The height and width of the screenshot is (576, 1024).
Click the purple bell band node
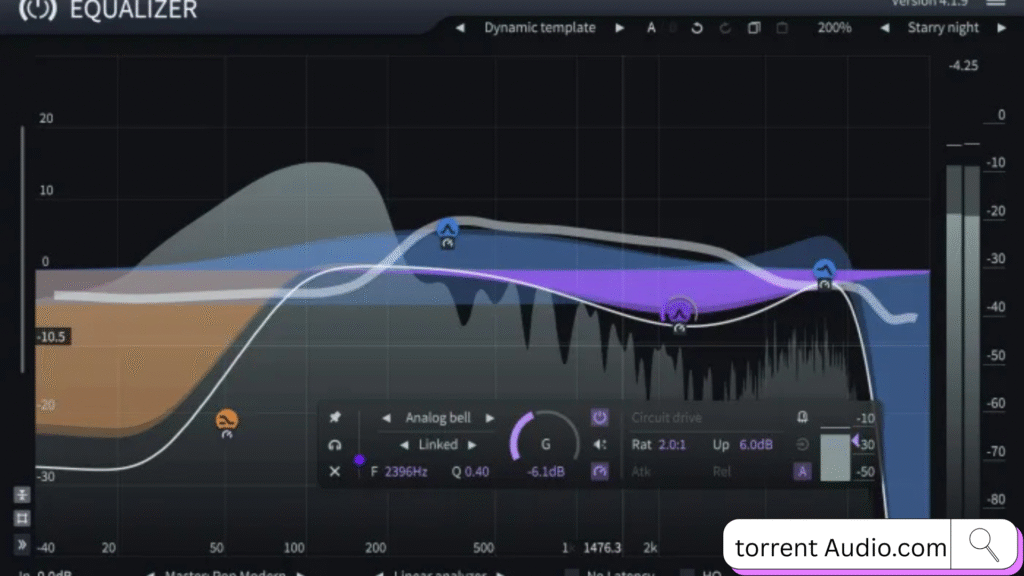[680, 311]
